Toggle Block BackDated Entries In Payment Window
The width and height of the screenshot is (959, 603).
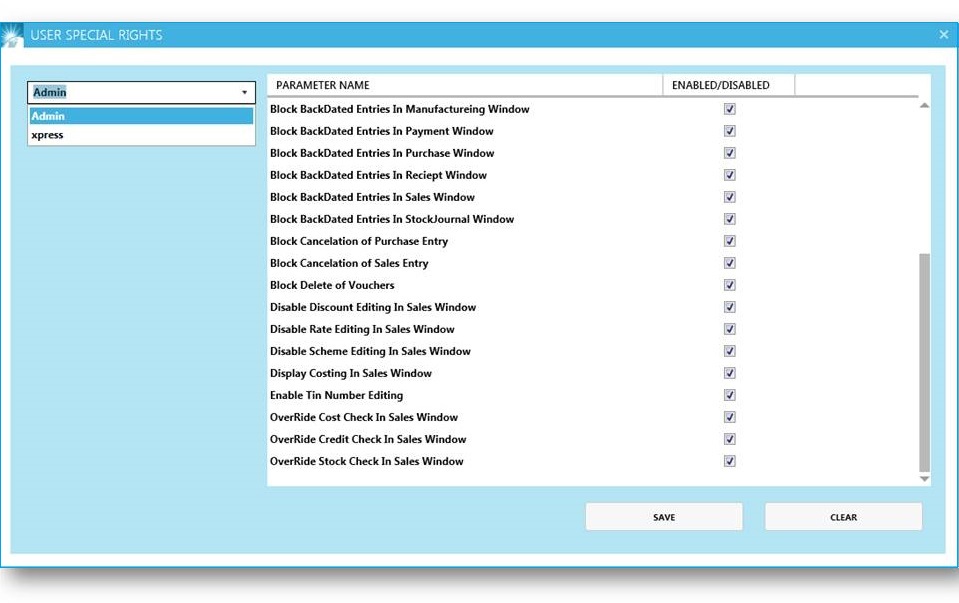tap(729, 130)
